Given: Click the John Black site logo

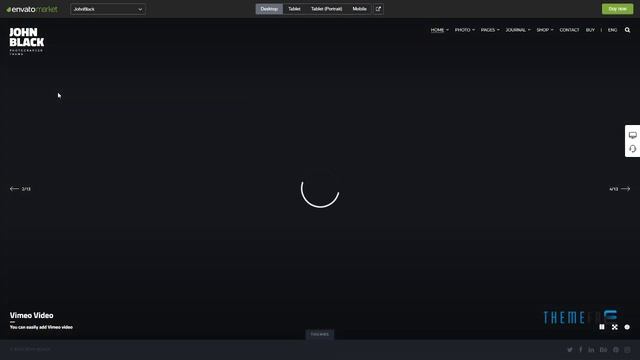Looking at the screenshot, I should pyautogui.click(x=27, y=41).
